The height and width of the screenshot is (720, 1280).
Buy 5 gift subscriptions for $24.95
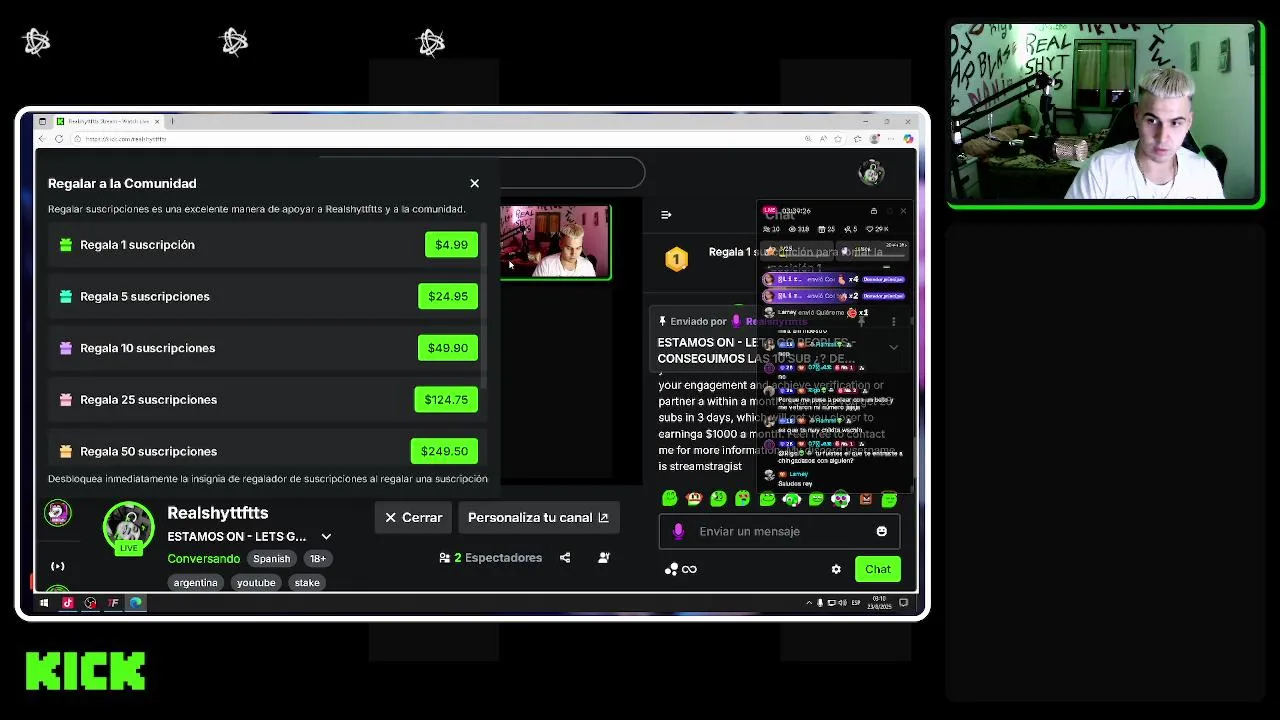[x=447, y=296]
